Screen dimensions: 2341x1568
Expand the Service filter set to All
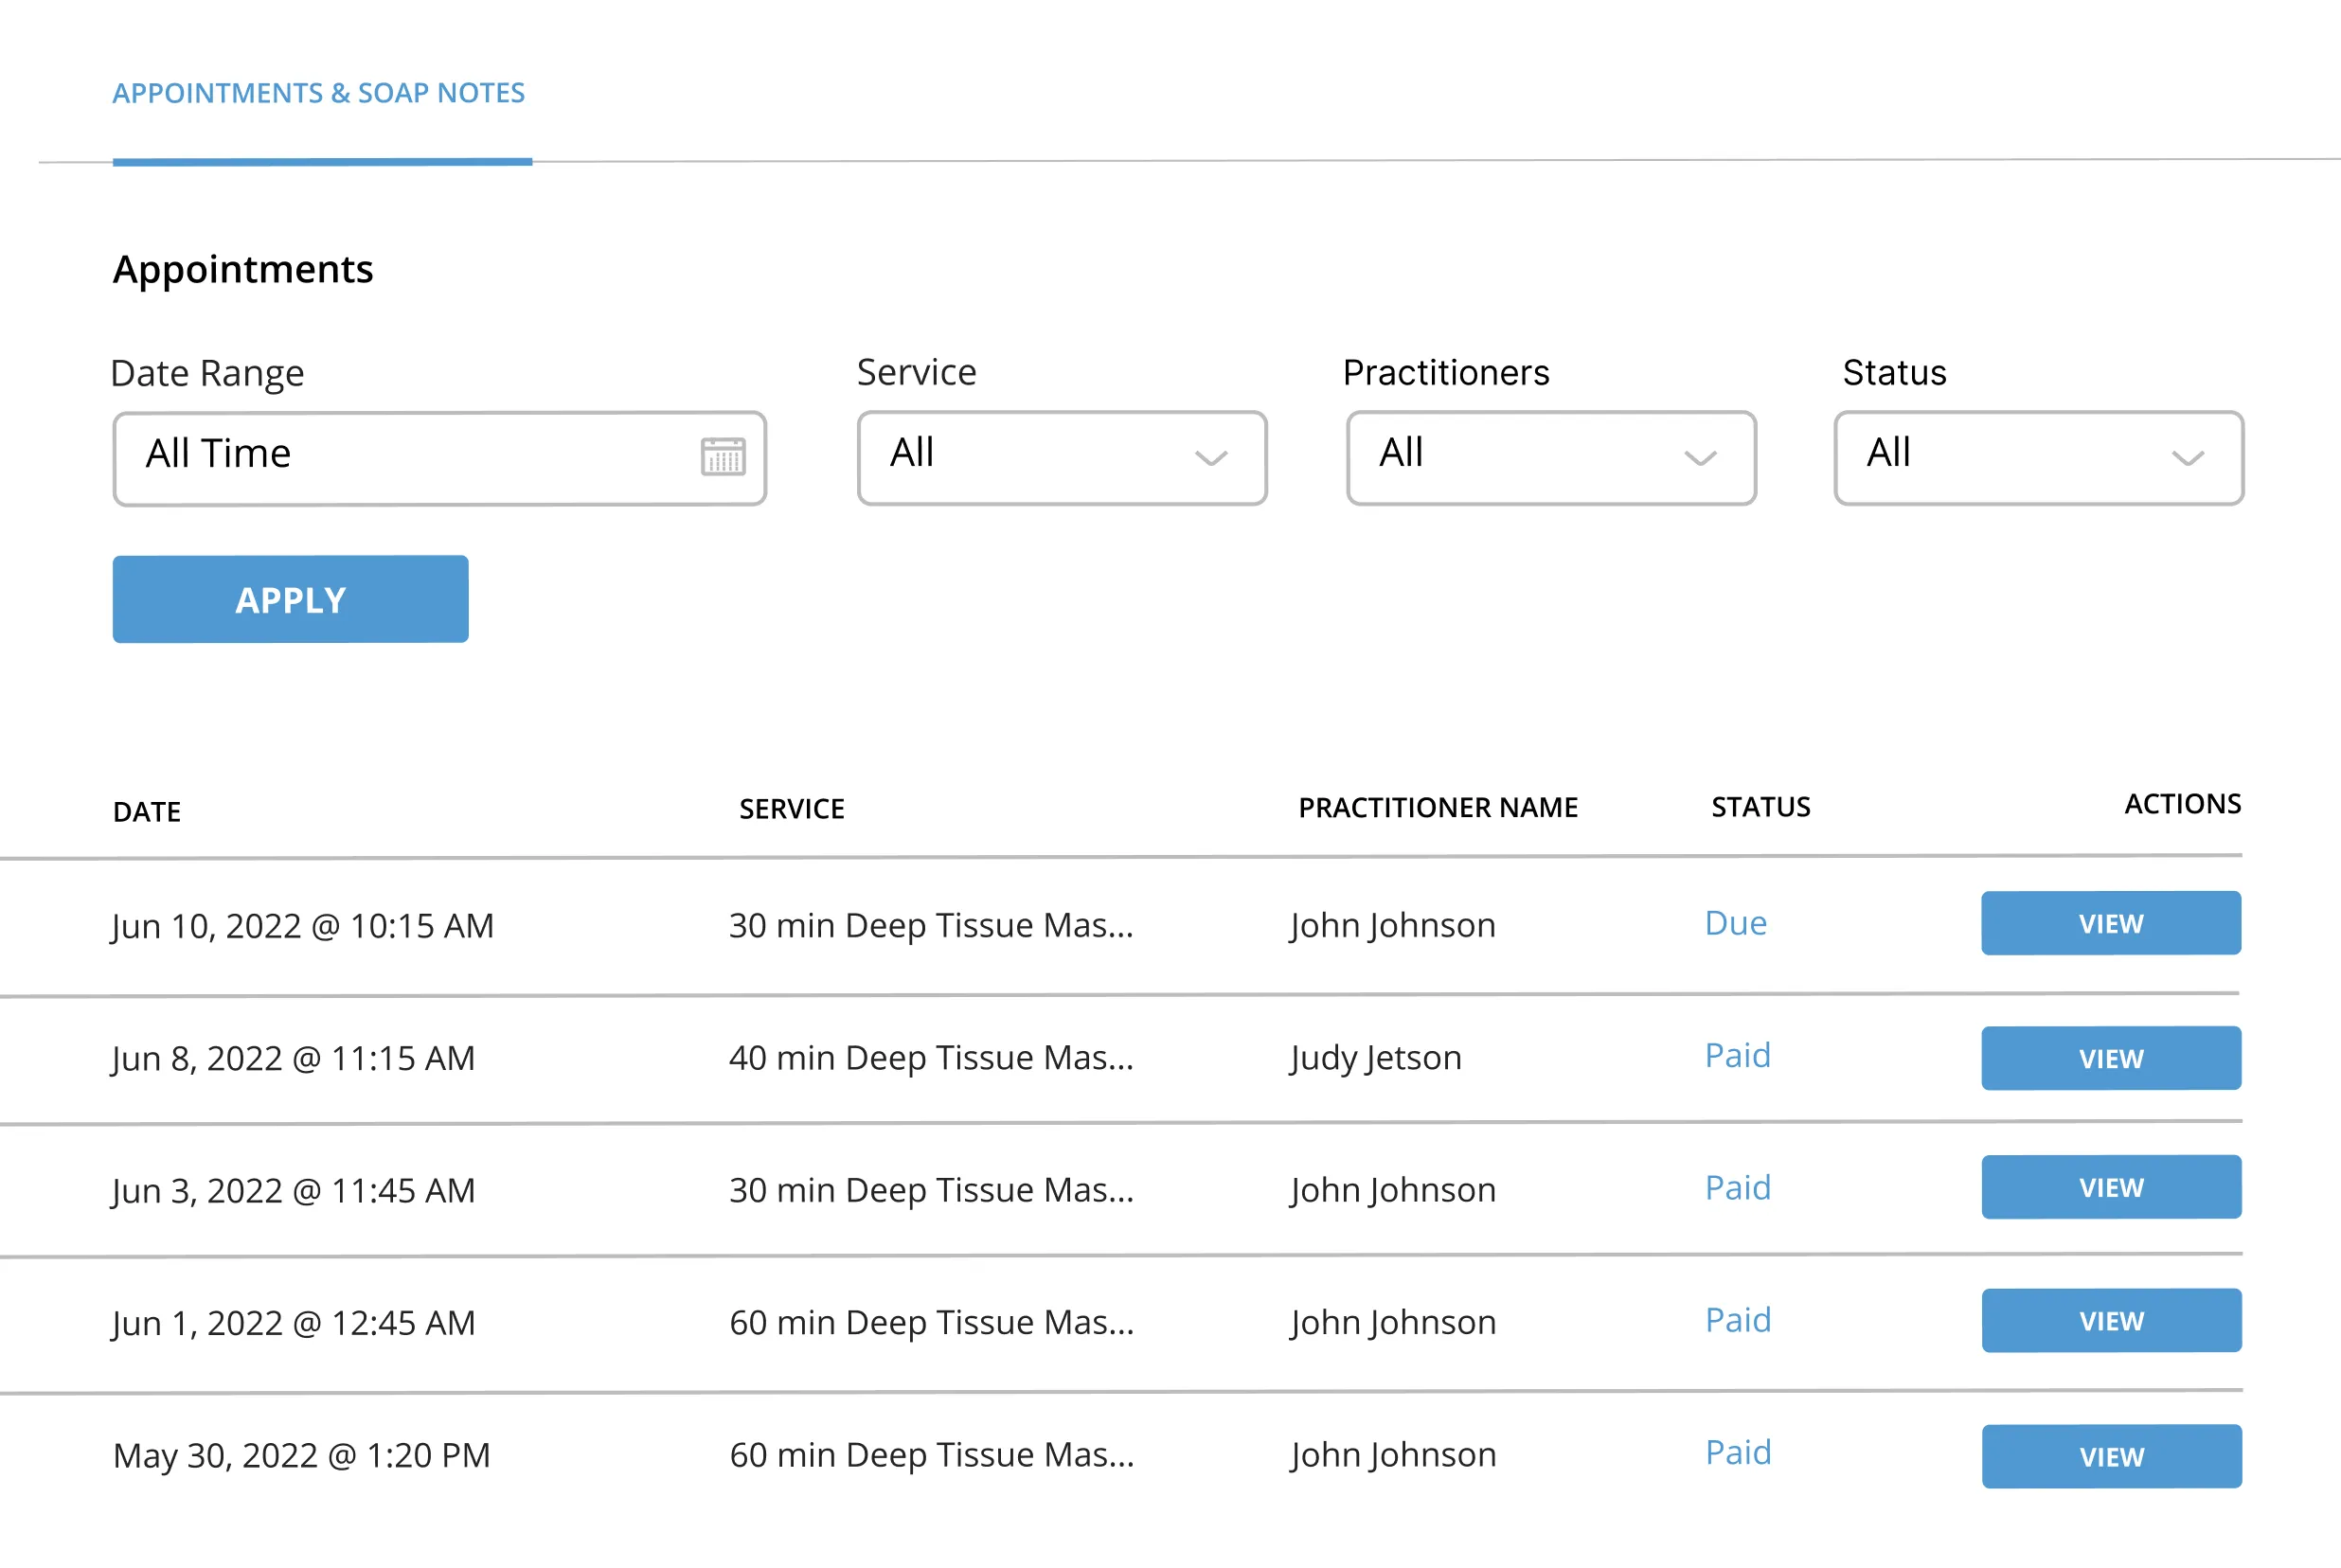point(1060,457)
